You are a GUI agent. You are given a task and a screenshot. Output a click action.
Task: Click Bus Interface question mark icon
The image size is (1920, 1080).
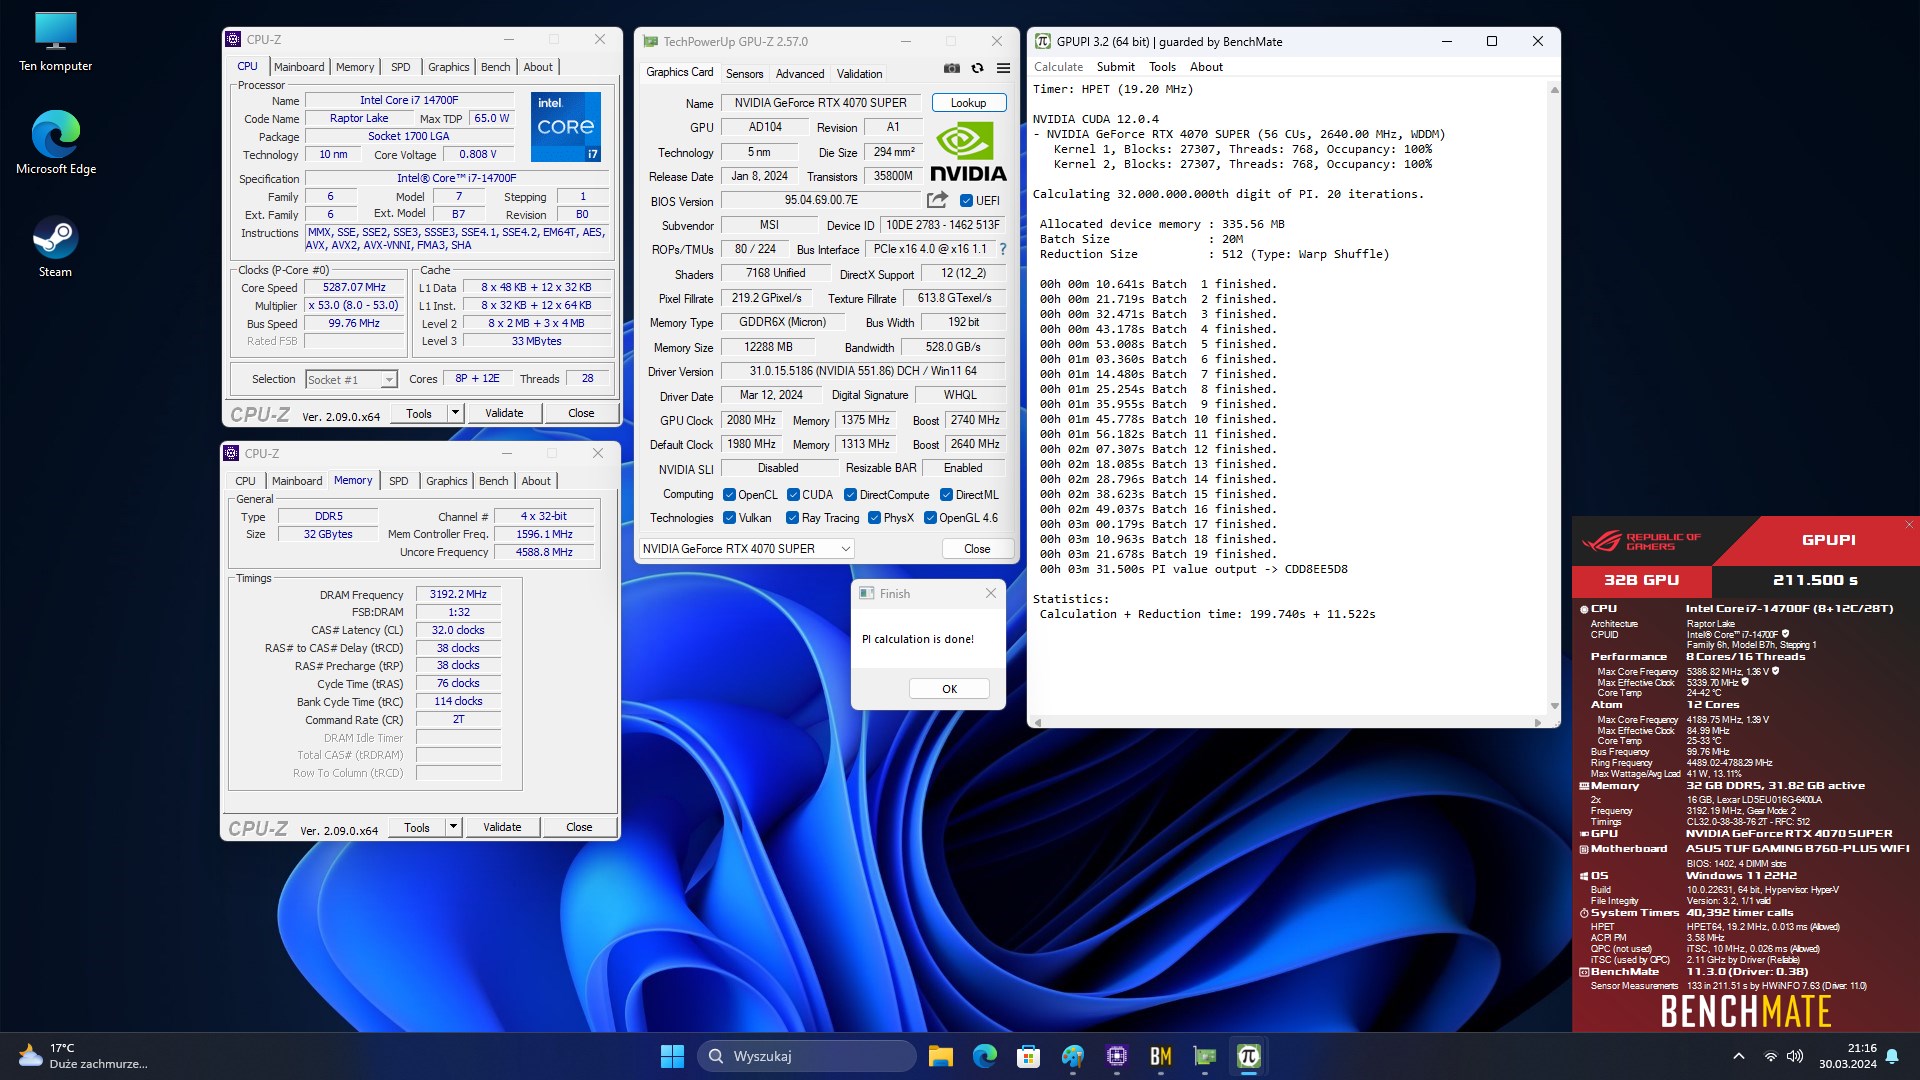point(1002,249)
